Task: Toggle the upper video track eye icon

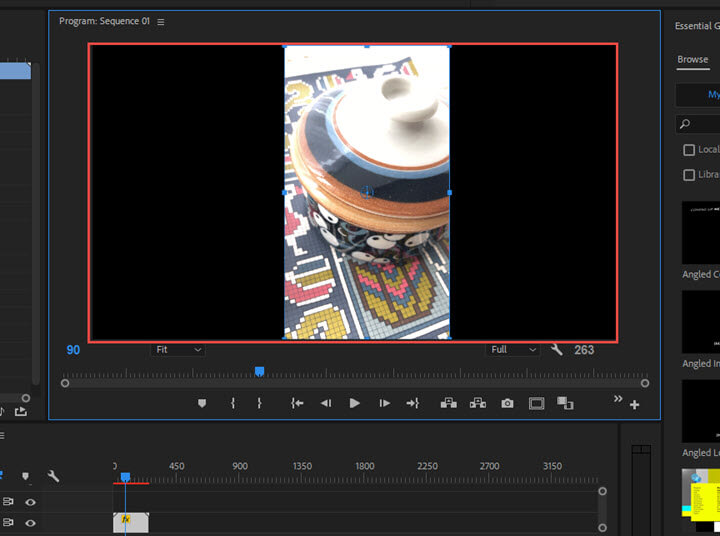Action: click(30, 502)
